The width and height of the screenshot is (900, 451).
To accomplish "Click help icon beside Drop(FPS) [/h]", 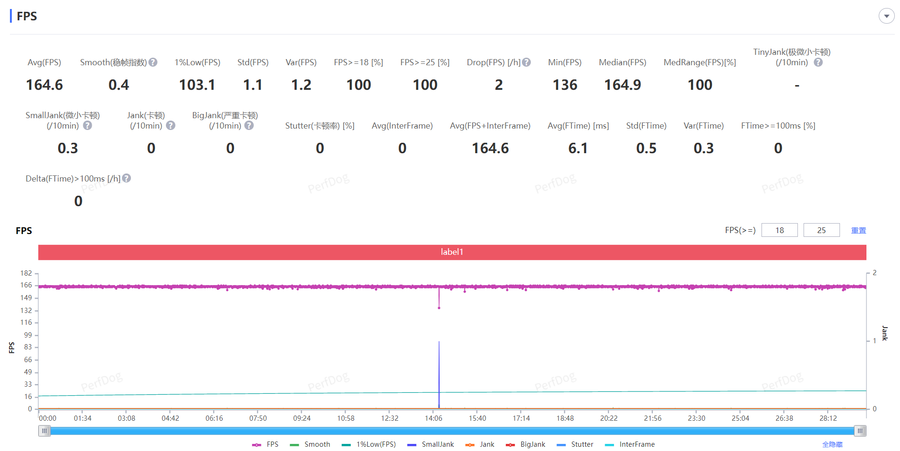I will click(526, 63).
